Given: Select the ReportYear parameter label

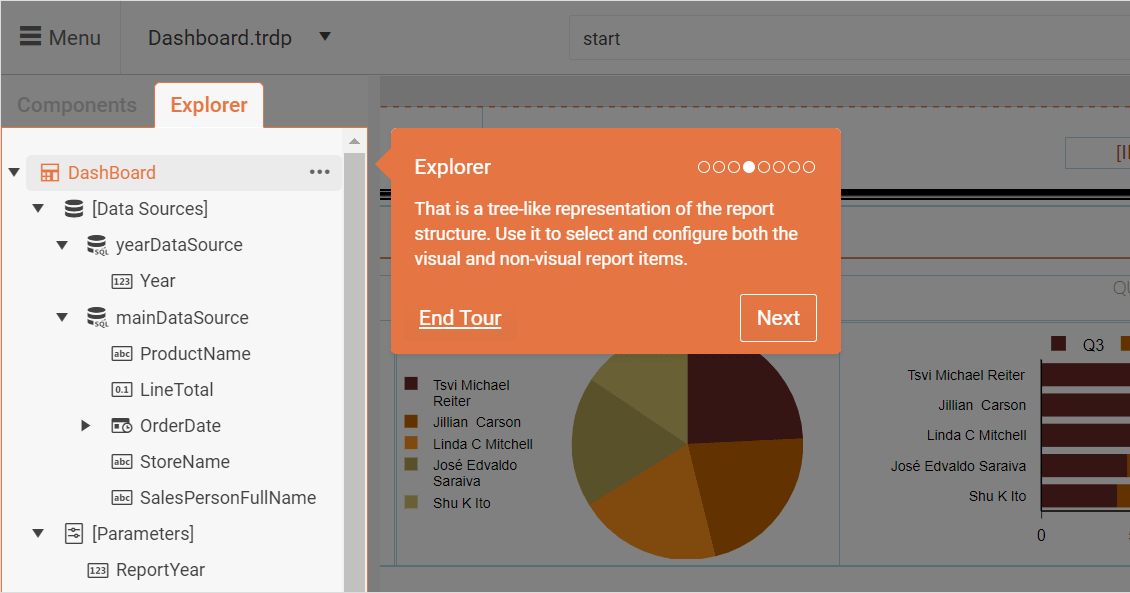Looking at the screenshot, I should 161,570.
